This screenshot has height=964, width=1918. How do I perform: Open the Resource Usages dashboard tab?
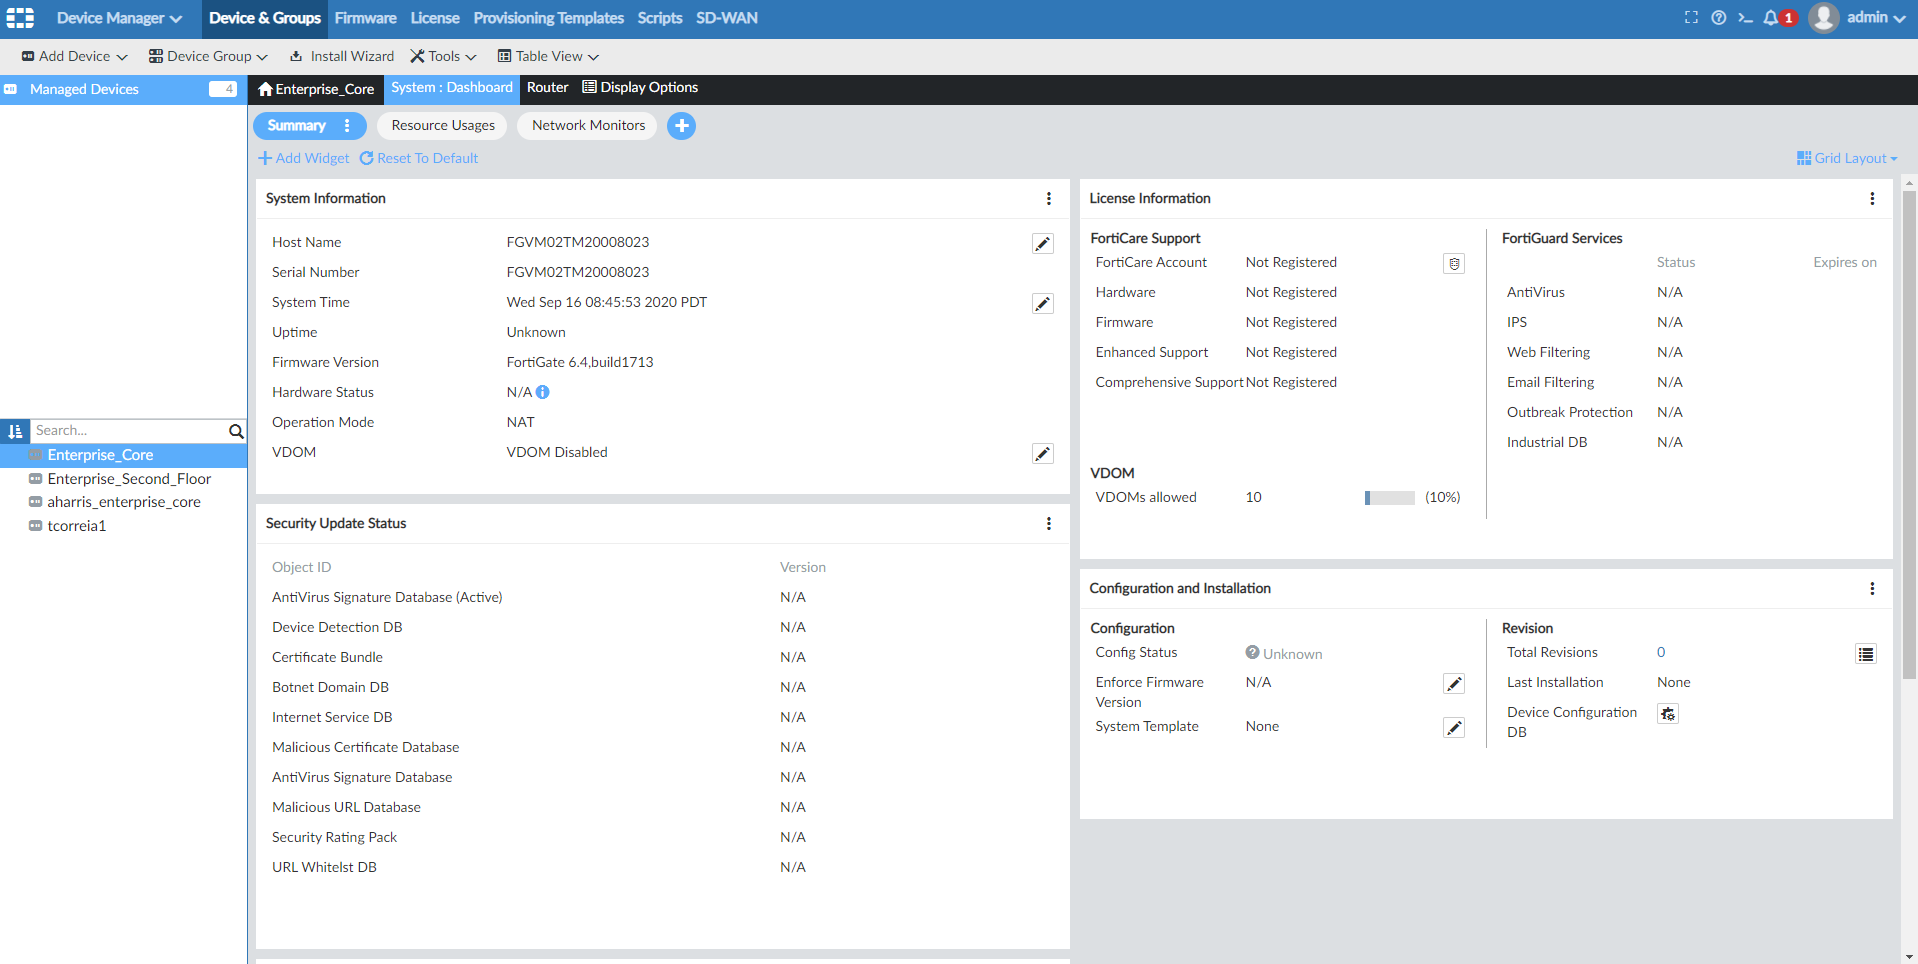coord(443,126)
